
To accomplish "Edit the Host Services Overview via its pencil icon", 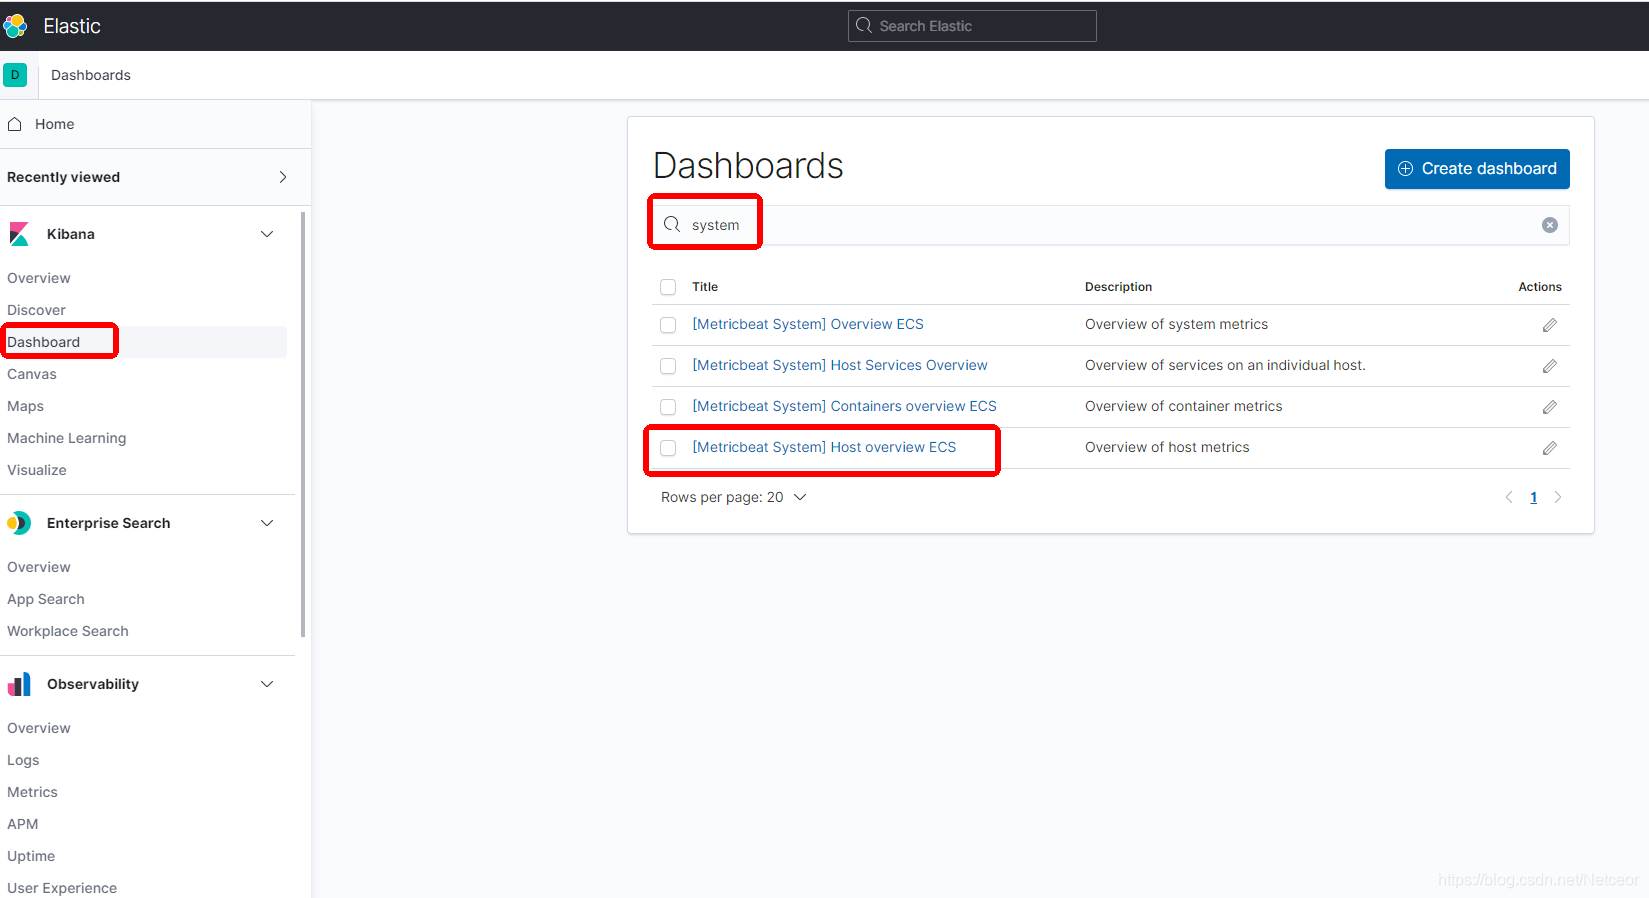I will (x=1550, y=366).
